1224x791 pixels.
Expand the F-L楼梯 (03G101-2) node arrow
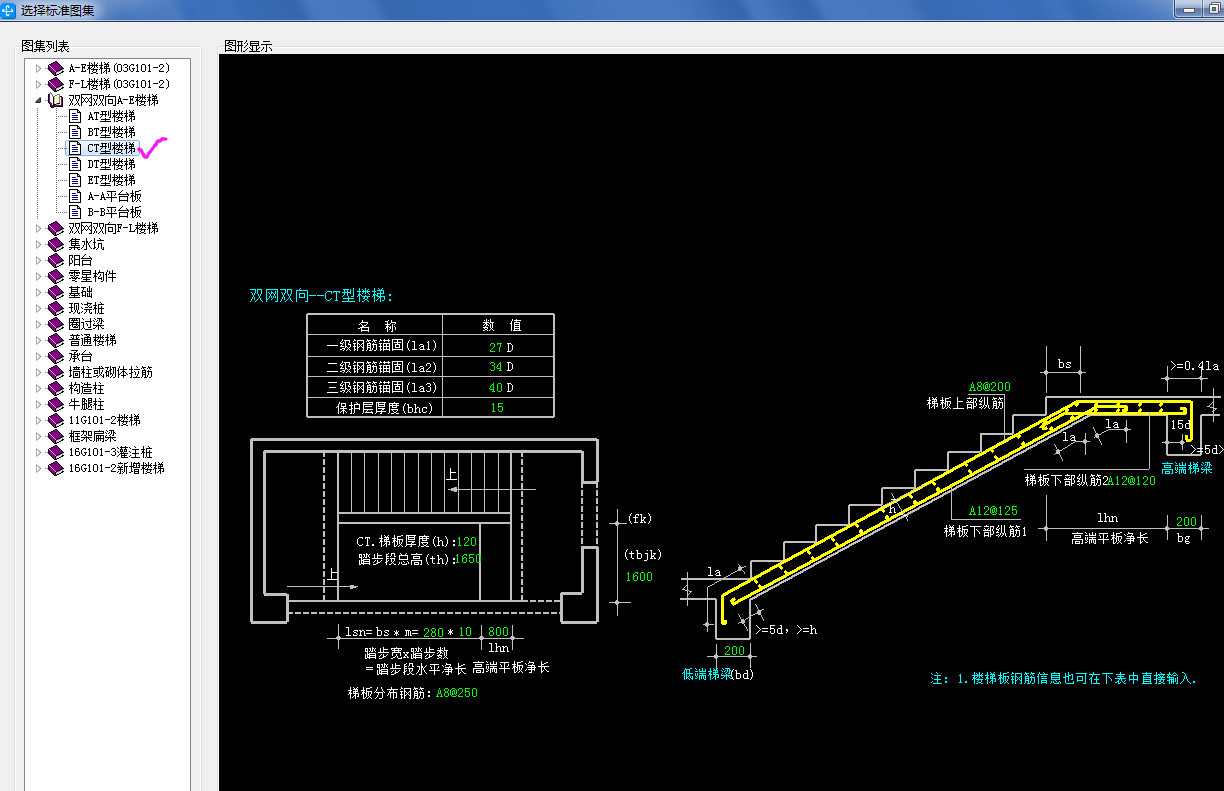point(39,84)
